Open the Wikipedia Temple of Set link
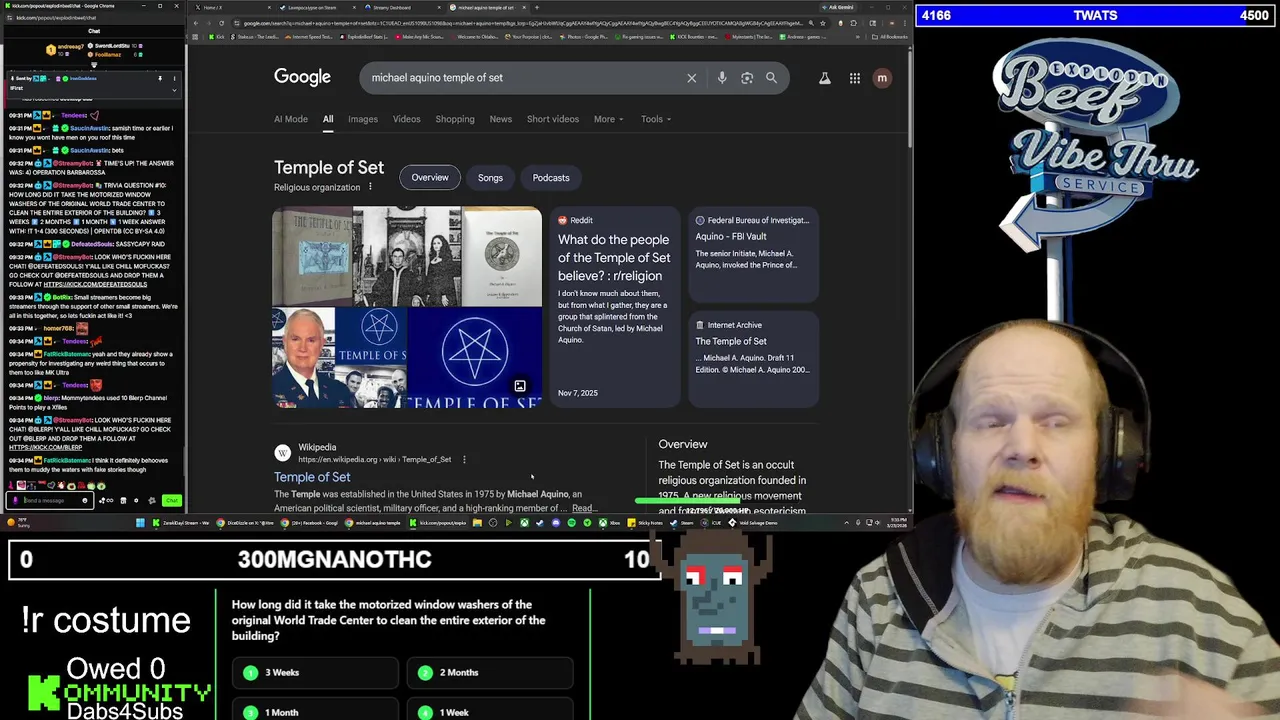 (x=312, y=477)
